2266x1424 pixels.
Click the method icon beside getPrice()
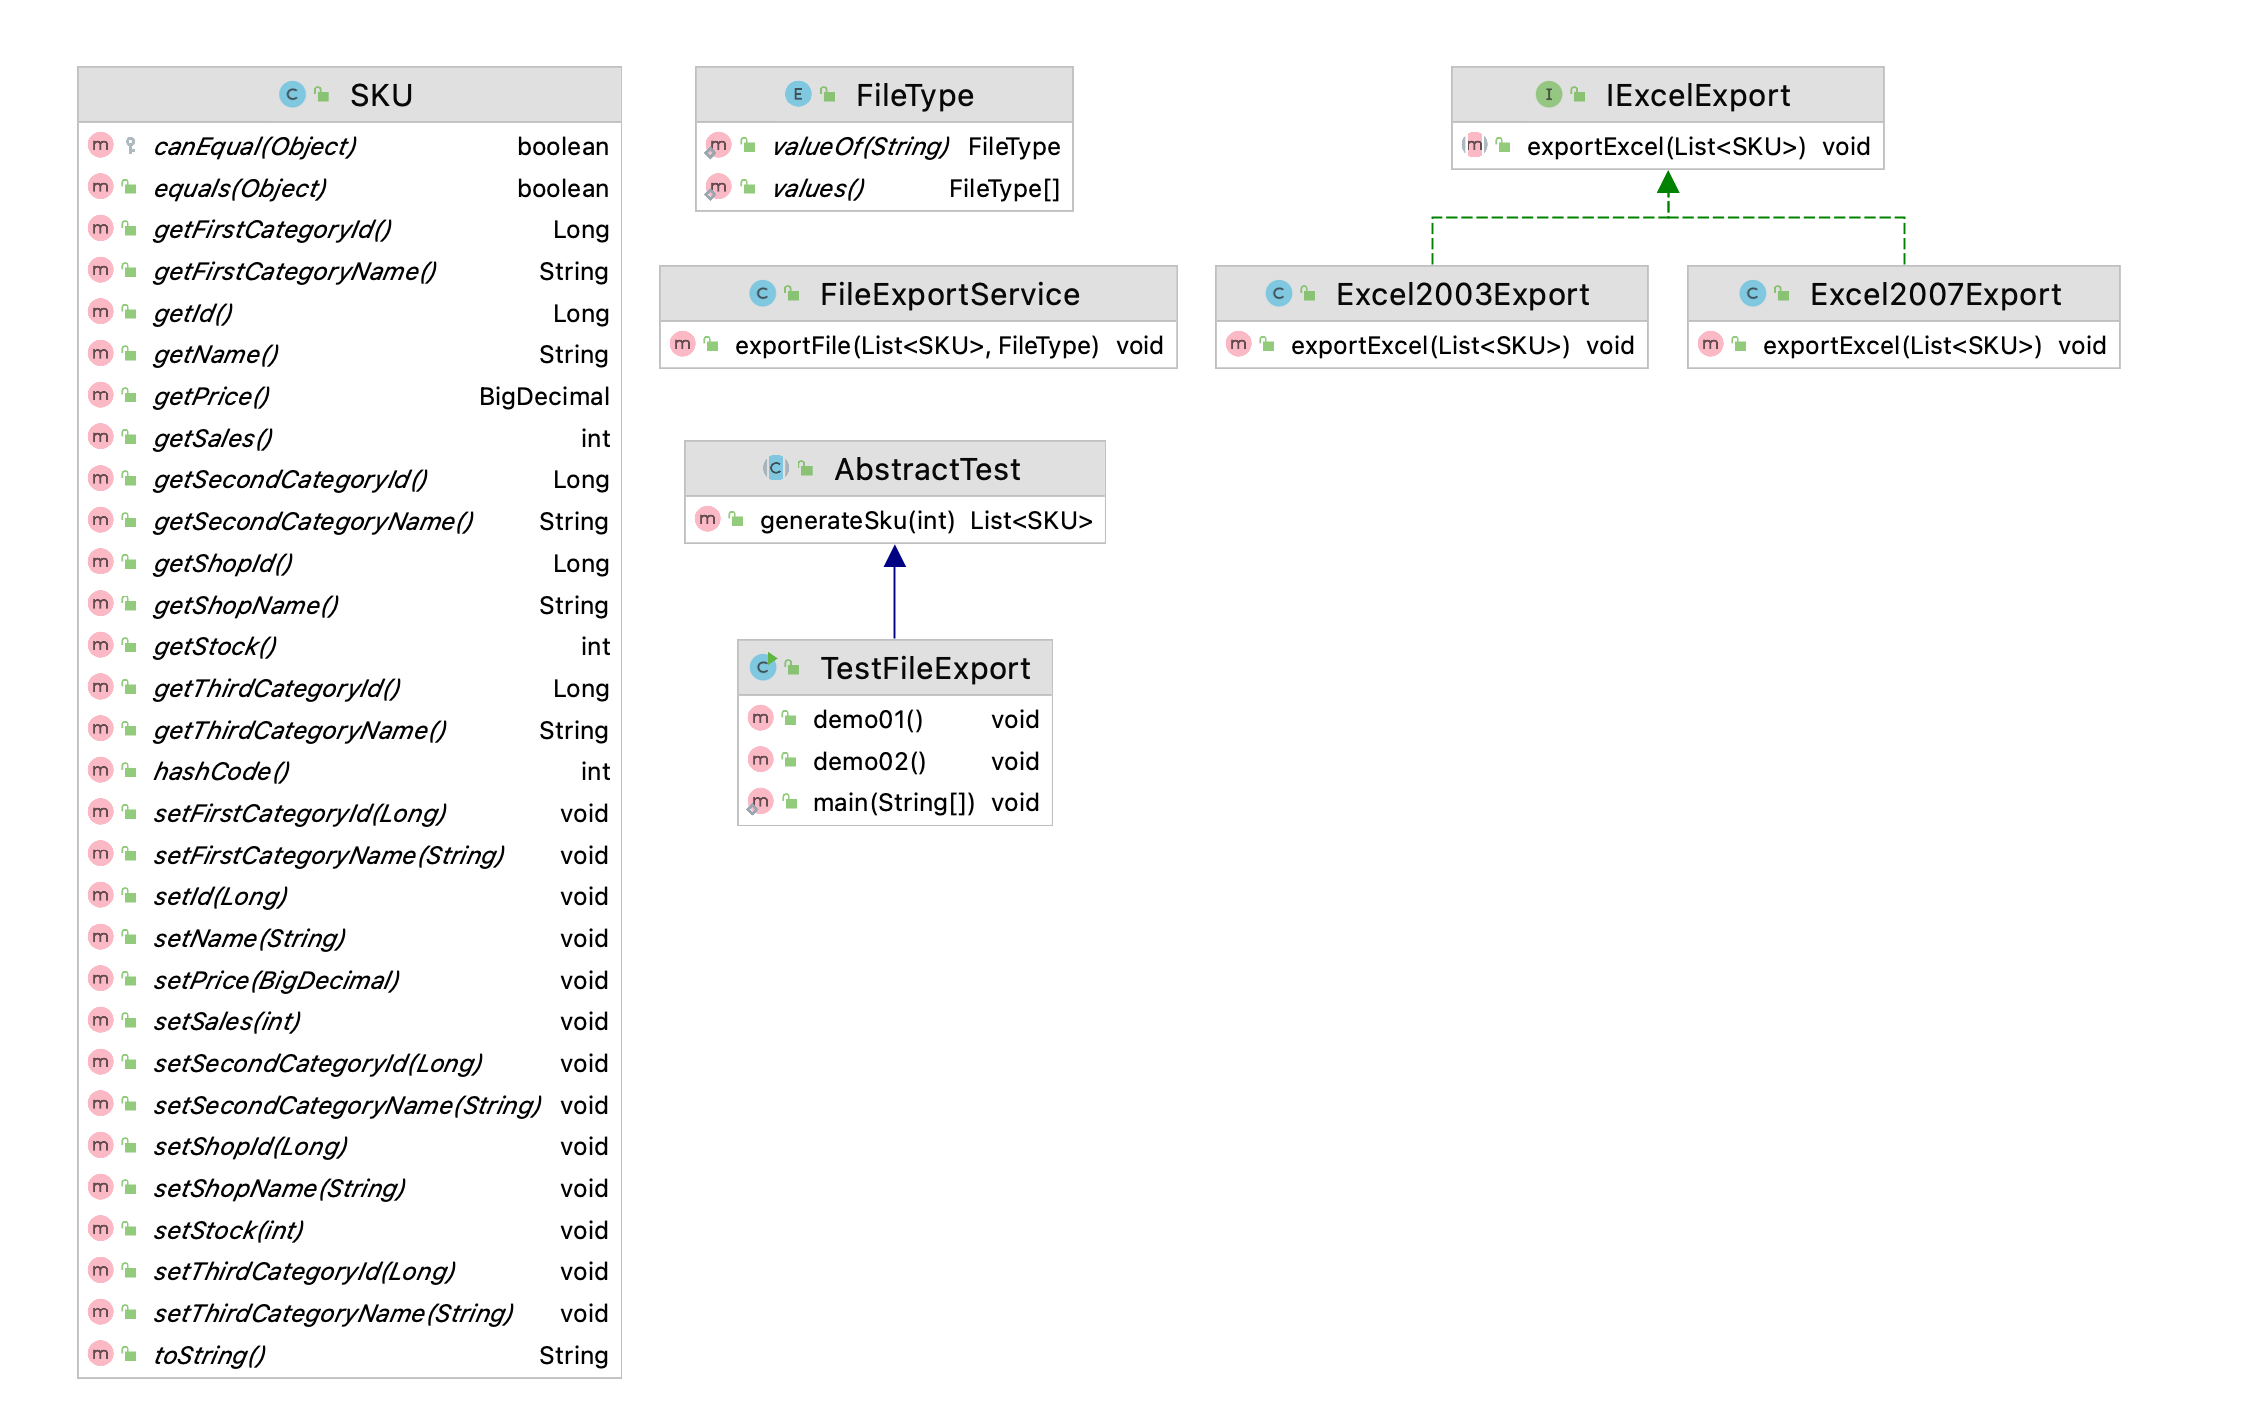(x=100, y=395)
